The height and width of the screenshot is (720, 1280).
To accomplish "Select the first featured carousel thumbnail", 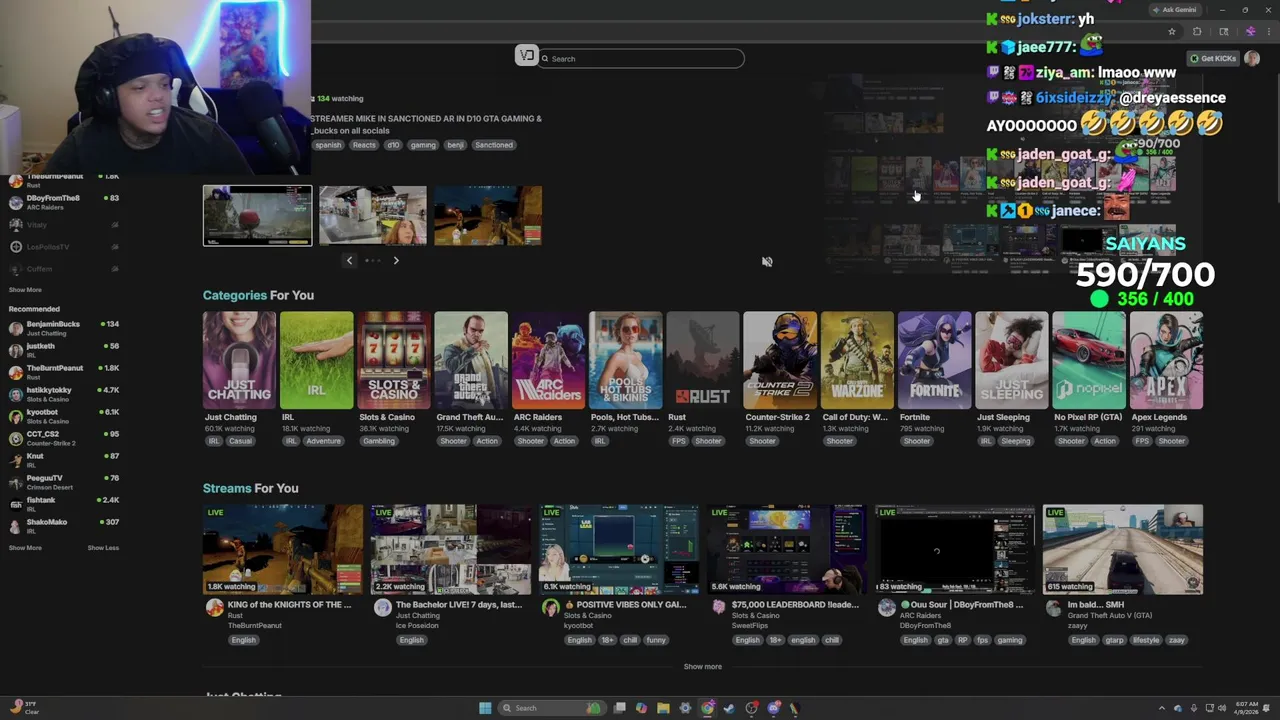I will pyautogui.click(x=258, y=215).
